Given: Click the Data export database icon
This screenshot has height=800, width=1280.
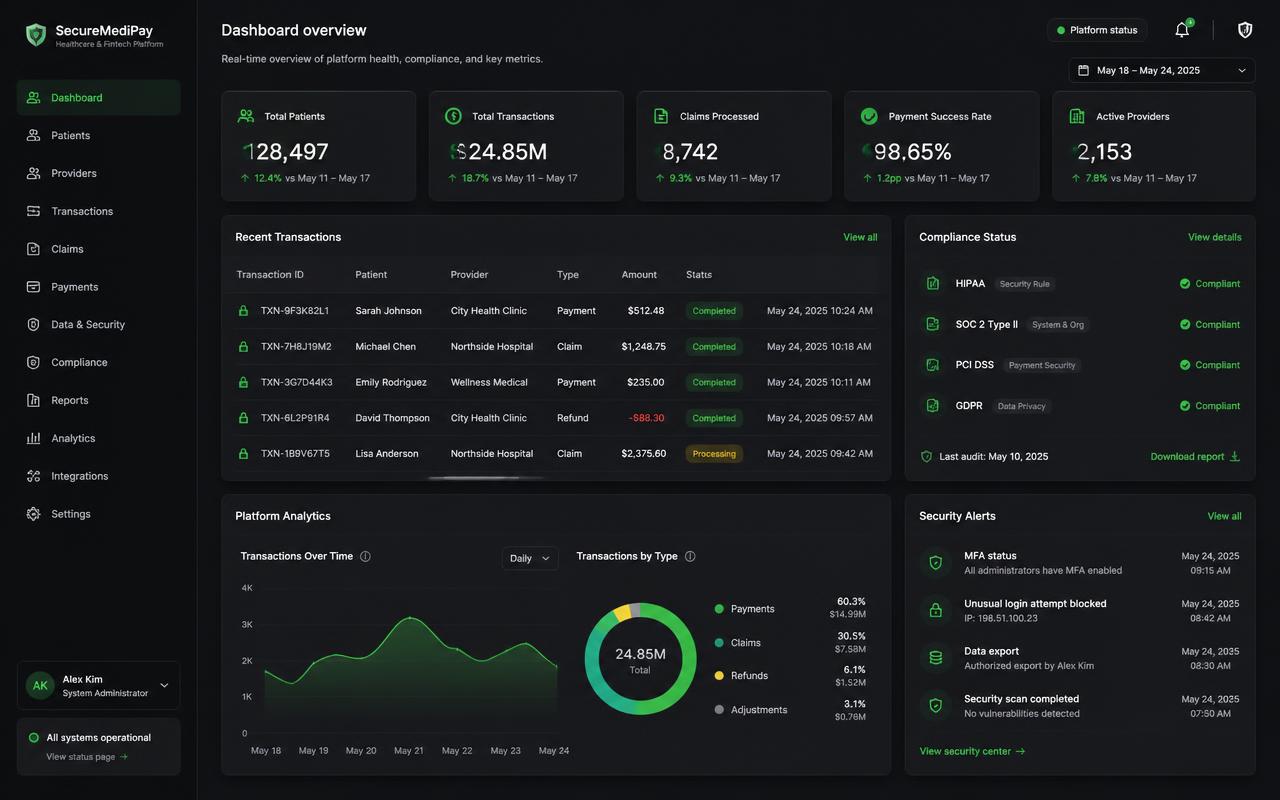Looking at the screenshot, I should pyautogui.click(x=936, y=658).
